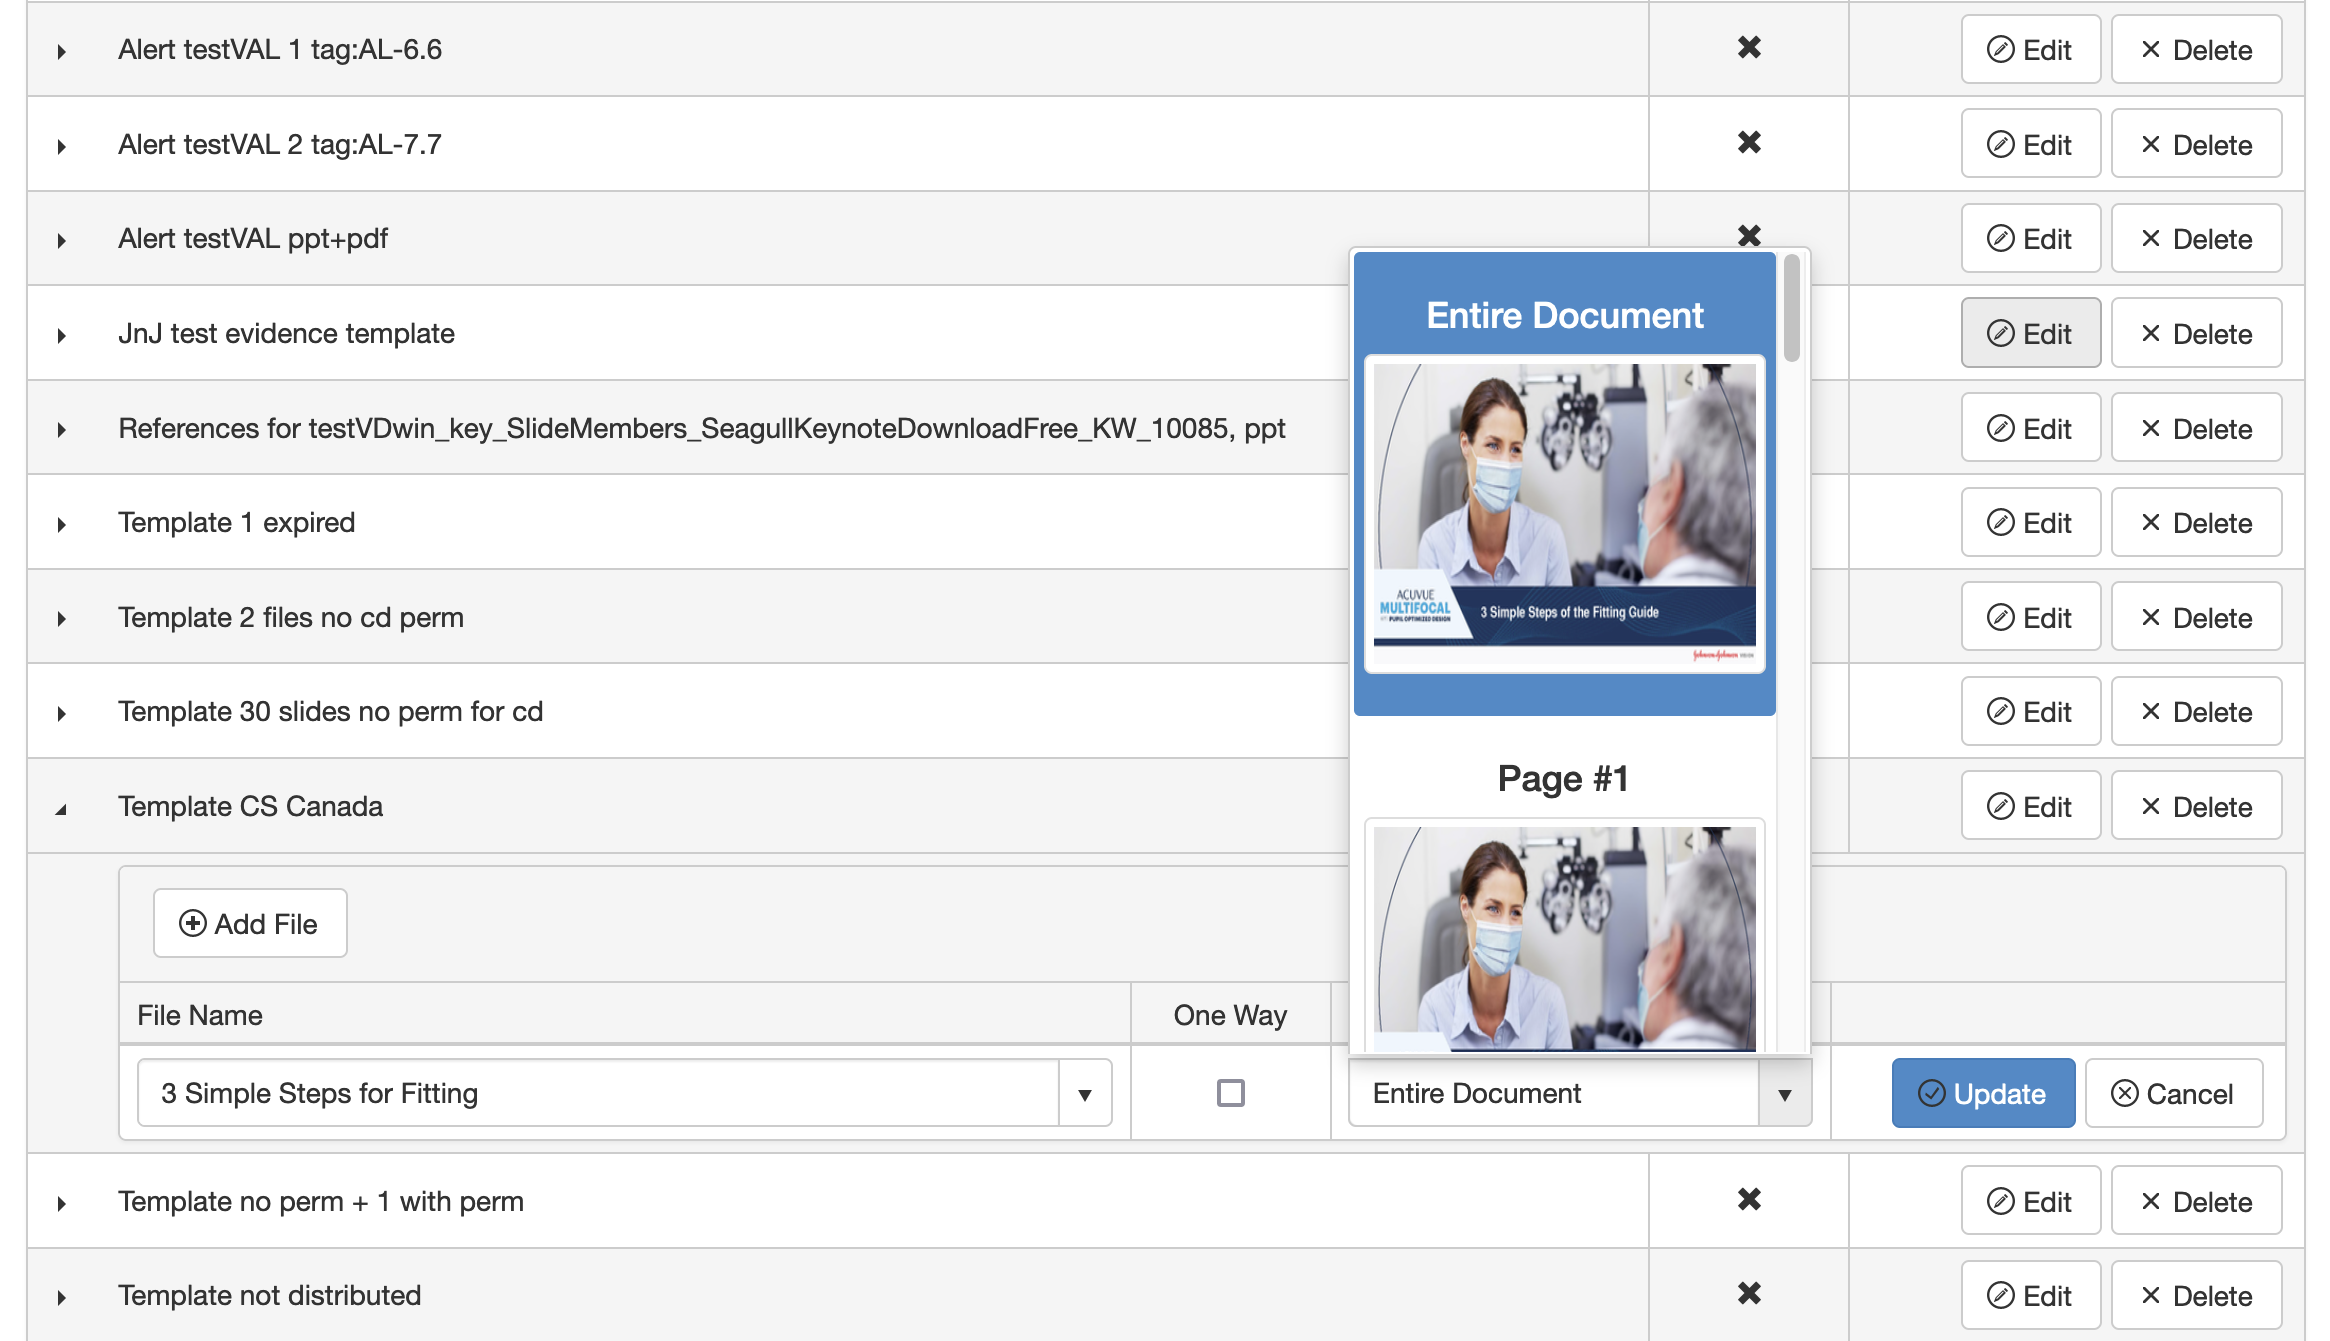This screenshot has width=2330, height=1341.
Task: Open the 3 Simple Steps for Fitting dropdown
Action: 1084,1094
